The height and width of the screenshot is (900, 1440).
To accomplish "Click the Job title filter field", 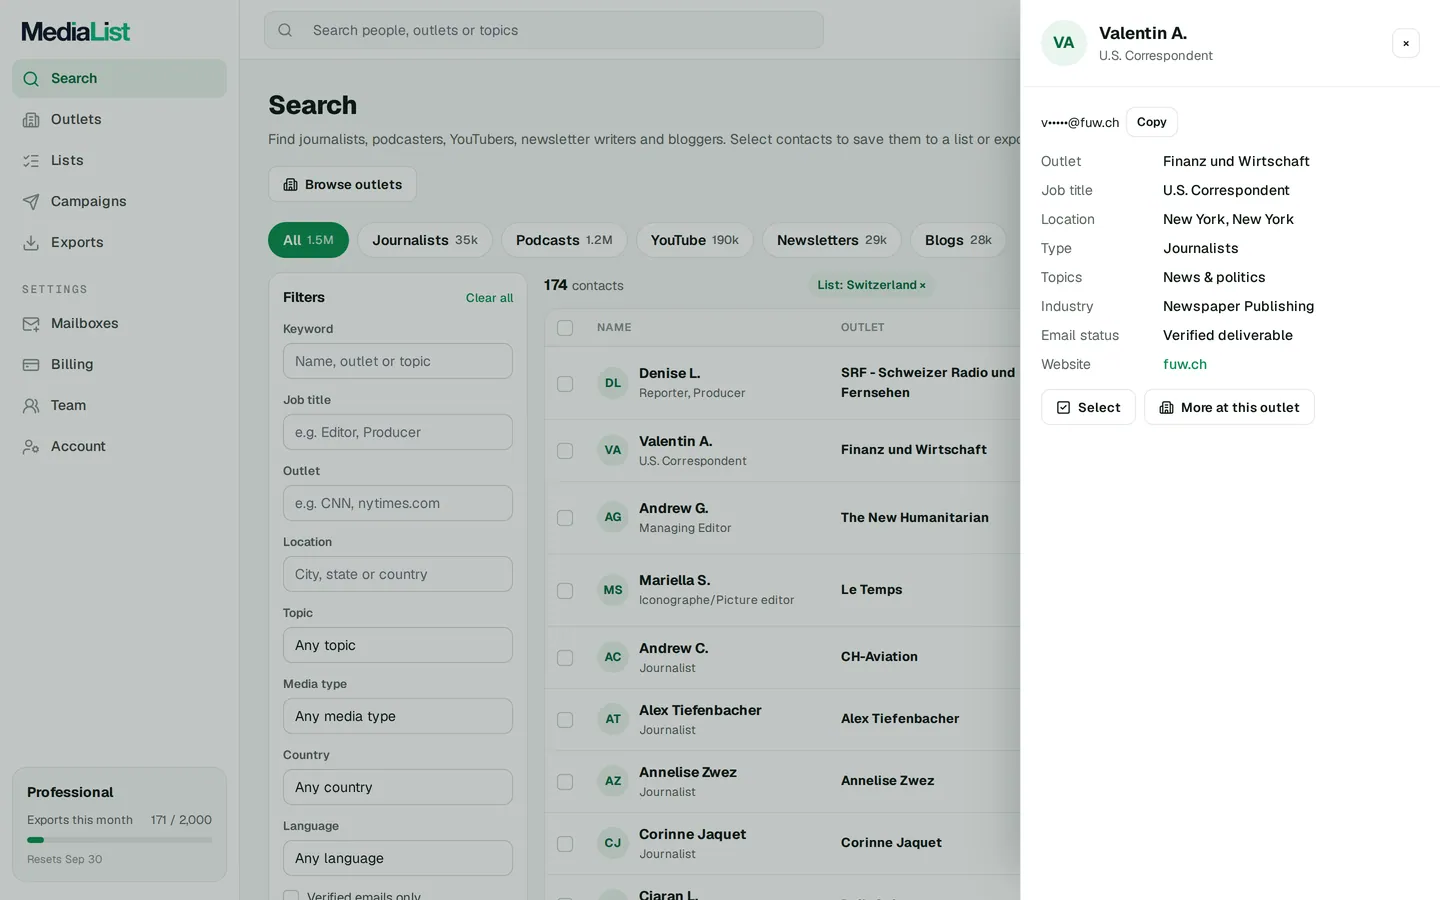I will point(398,432).
